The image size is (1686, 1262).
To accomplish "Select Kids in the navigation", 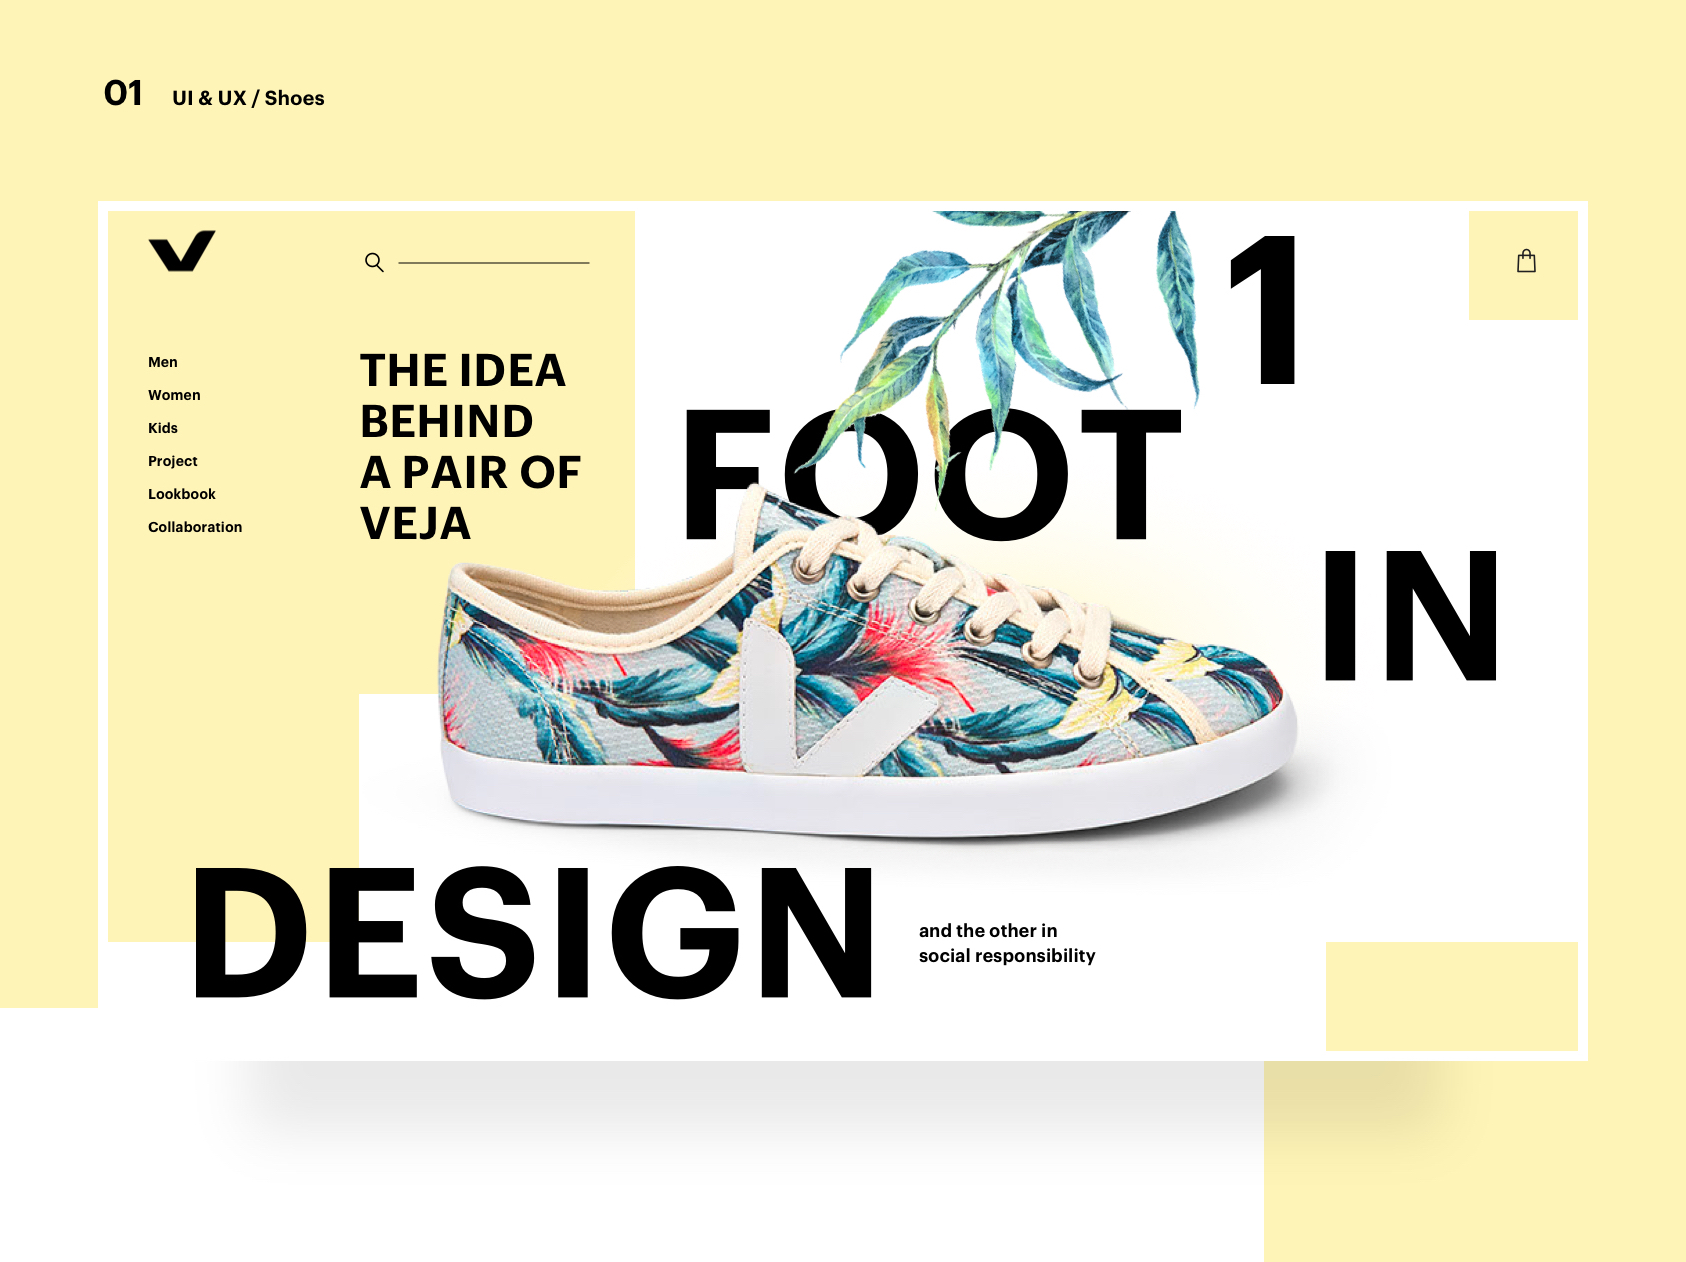I will point(163,428).
